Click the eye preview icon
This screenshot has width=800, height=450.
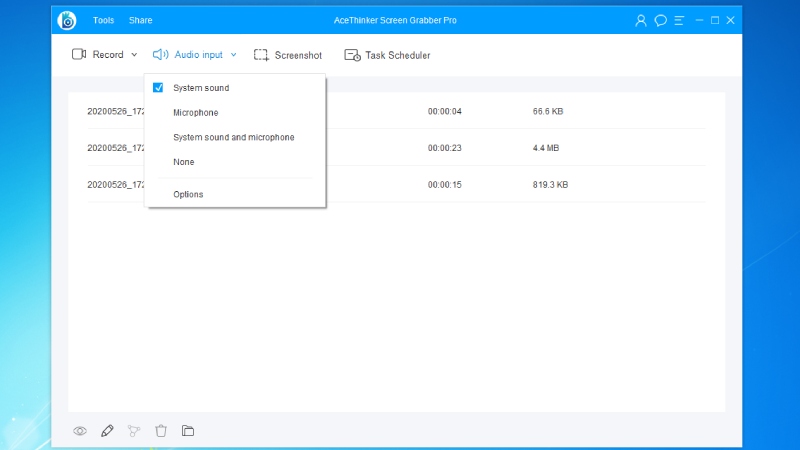tap(80, 431)
